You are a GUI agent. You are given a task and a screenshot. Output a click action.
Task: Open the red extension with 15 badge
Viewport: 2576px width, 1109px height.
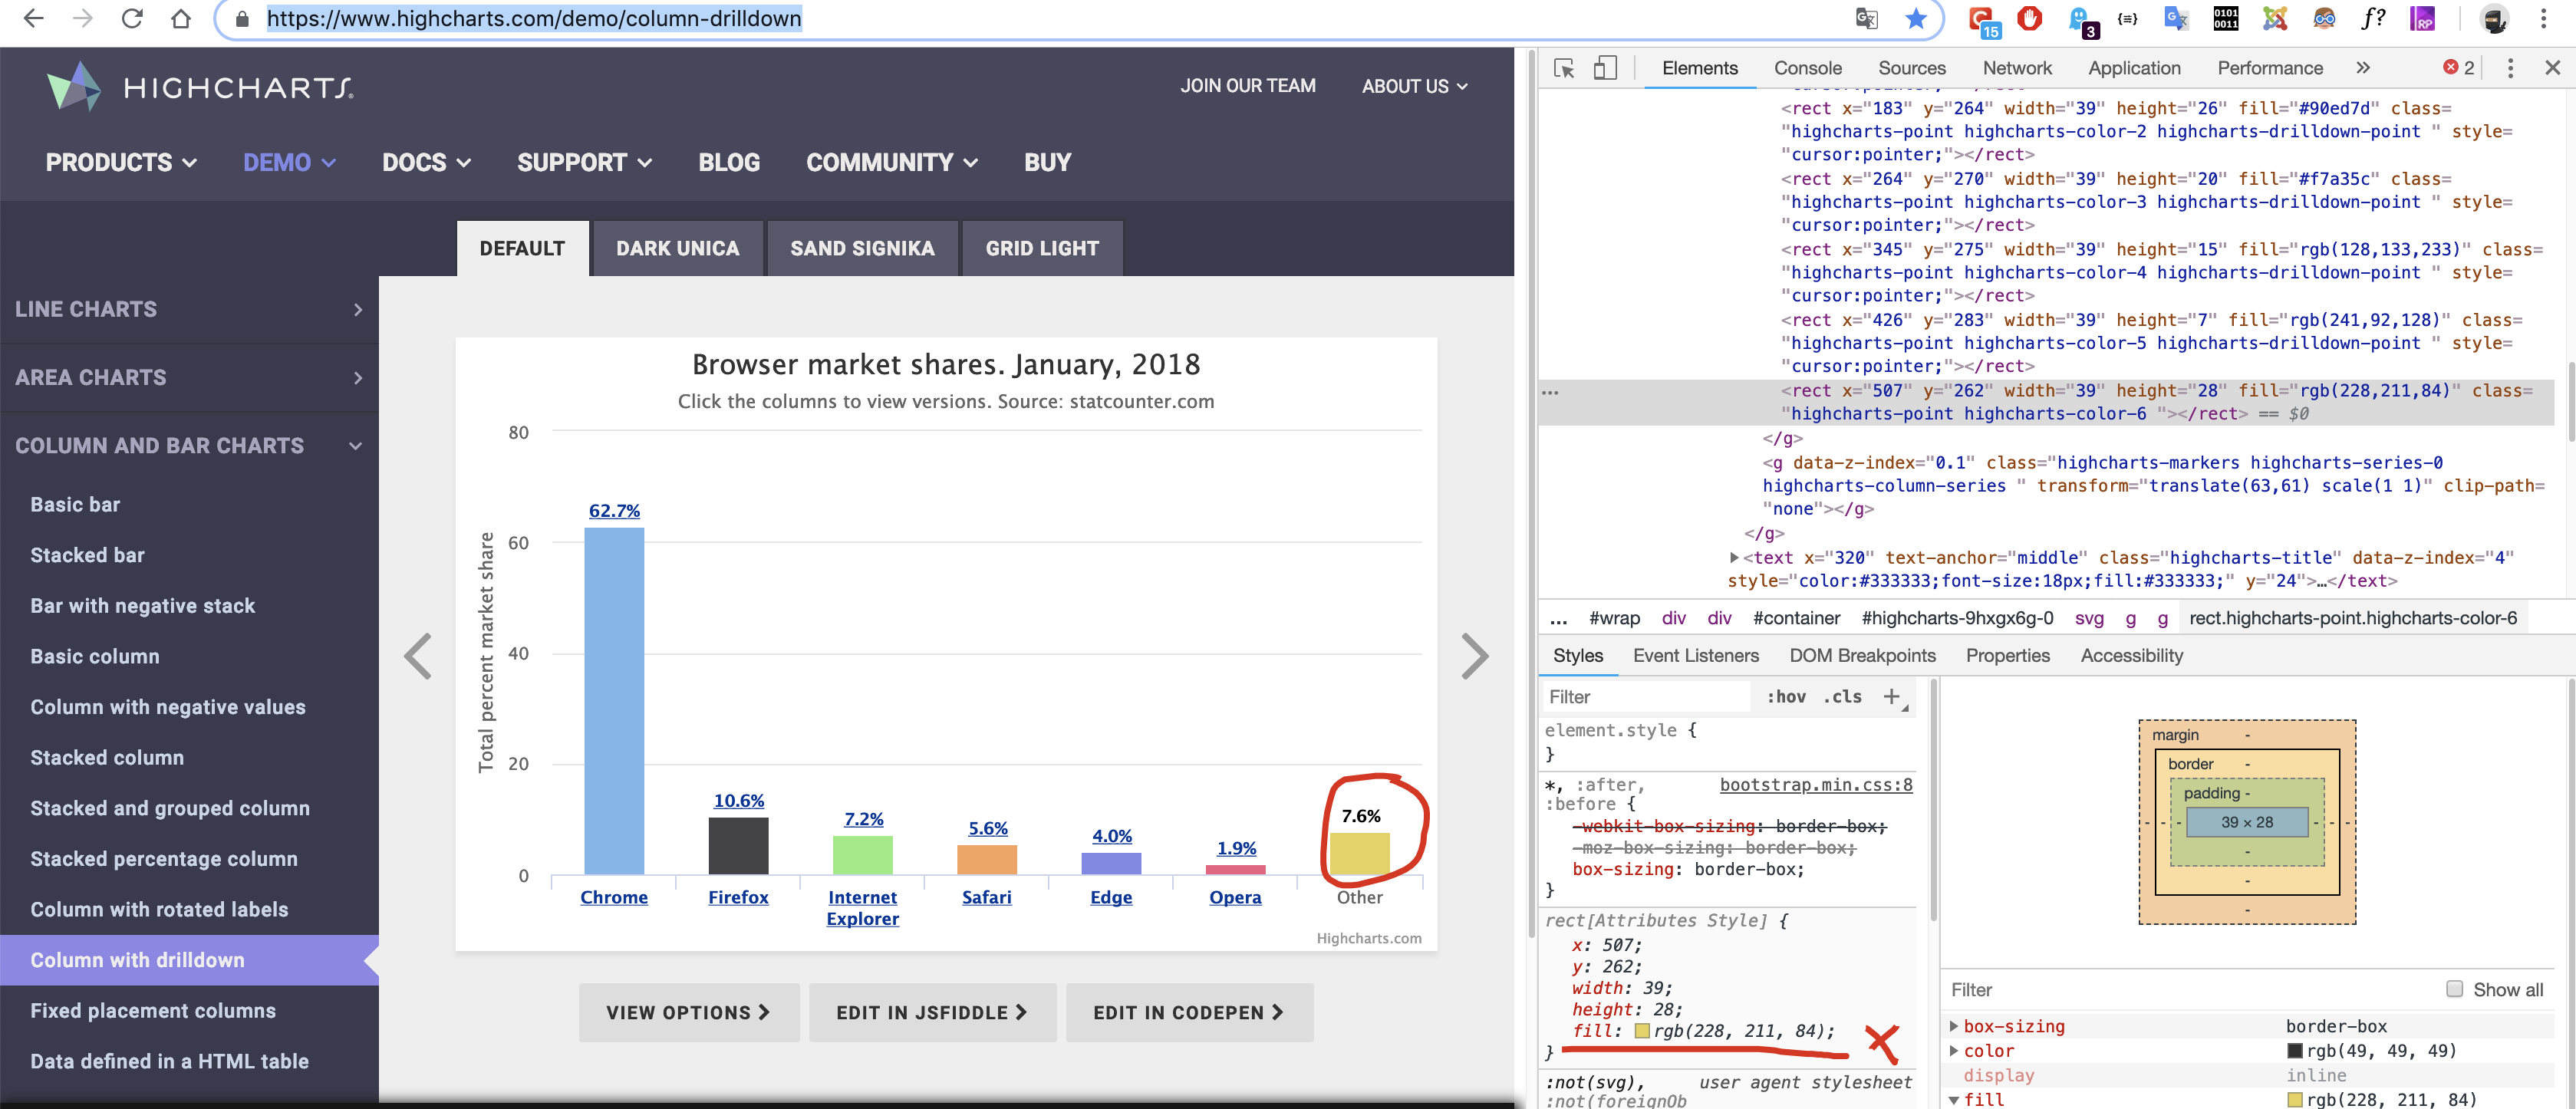[x=1982, y=20]
